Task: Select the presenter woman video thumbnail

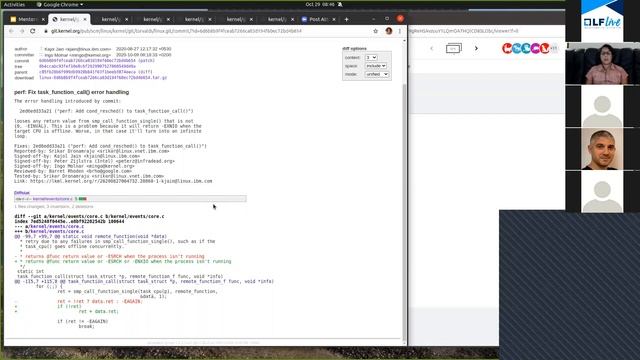Action: click(602, 64)
